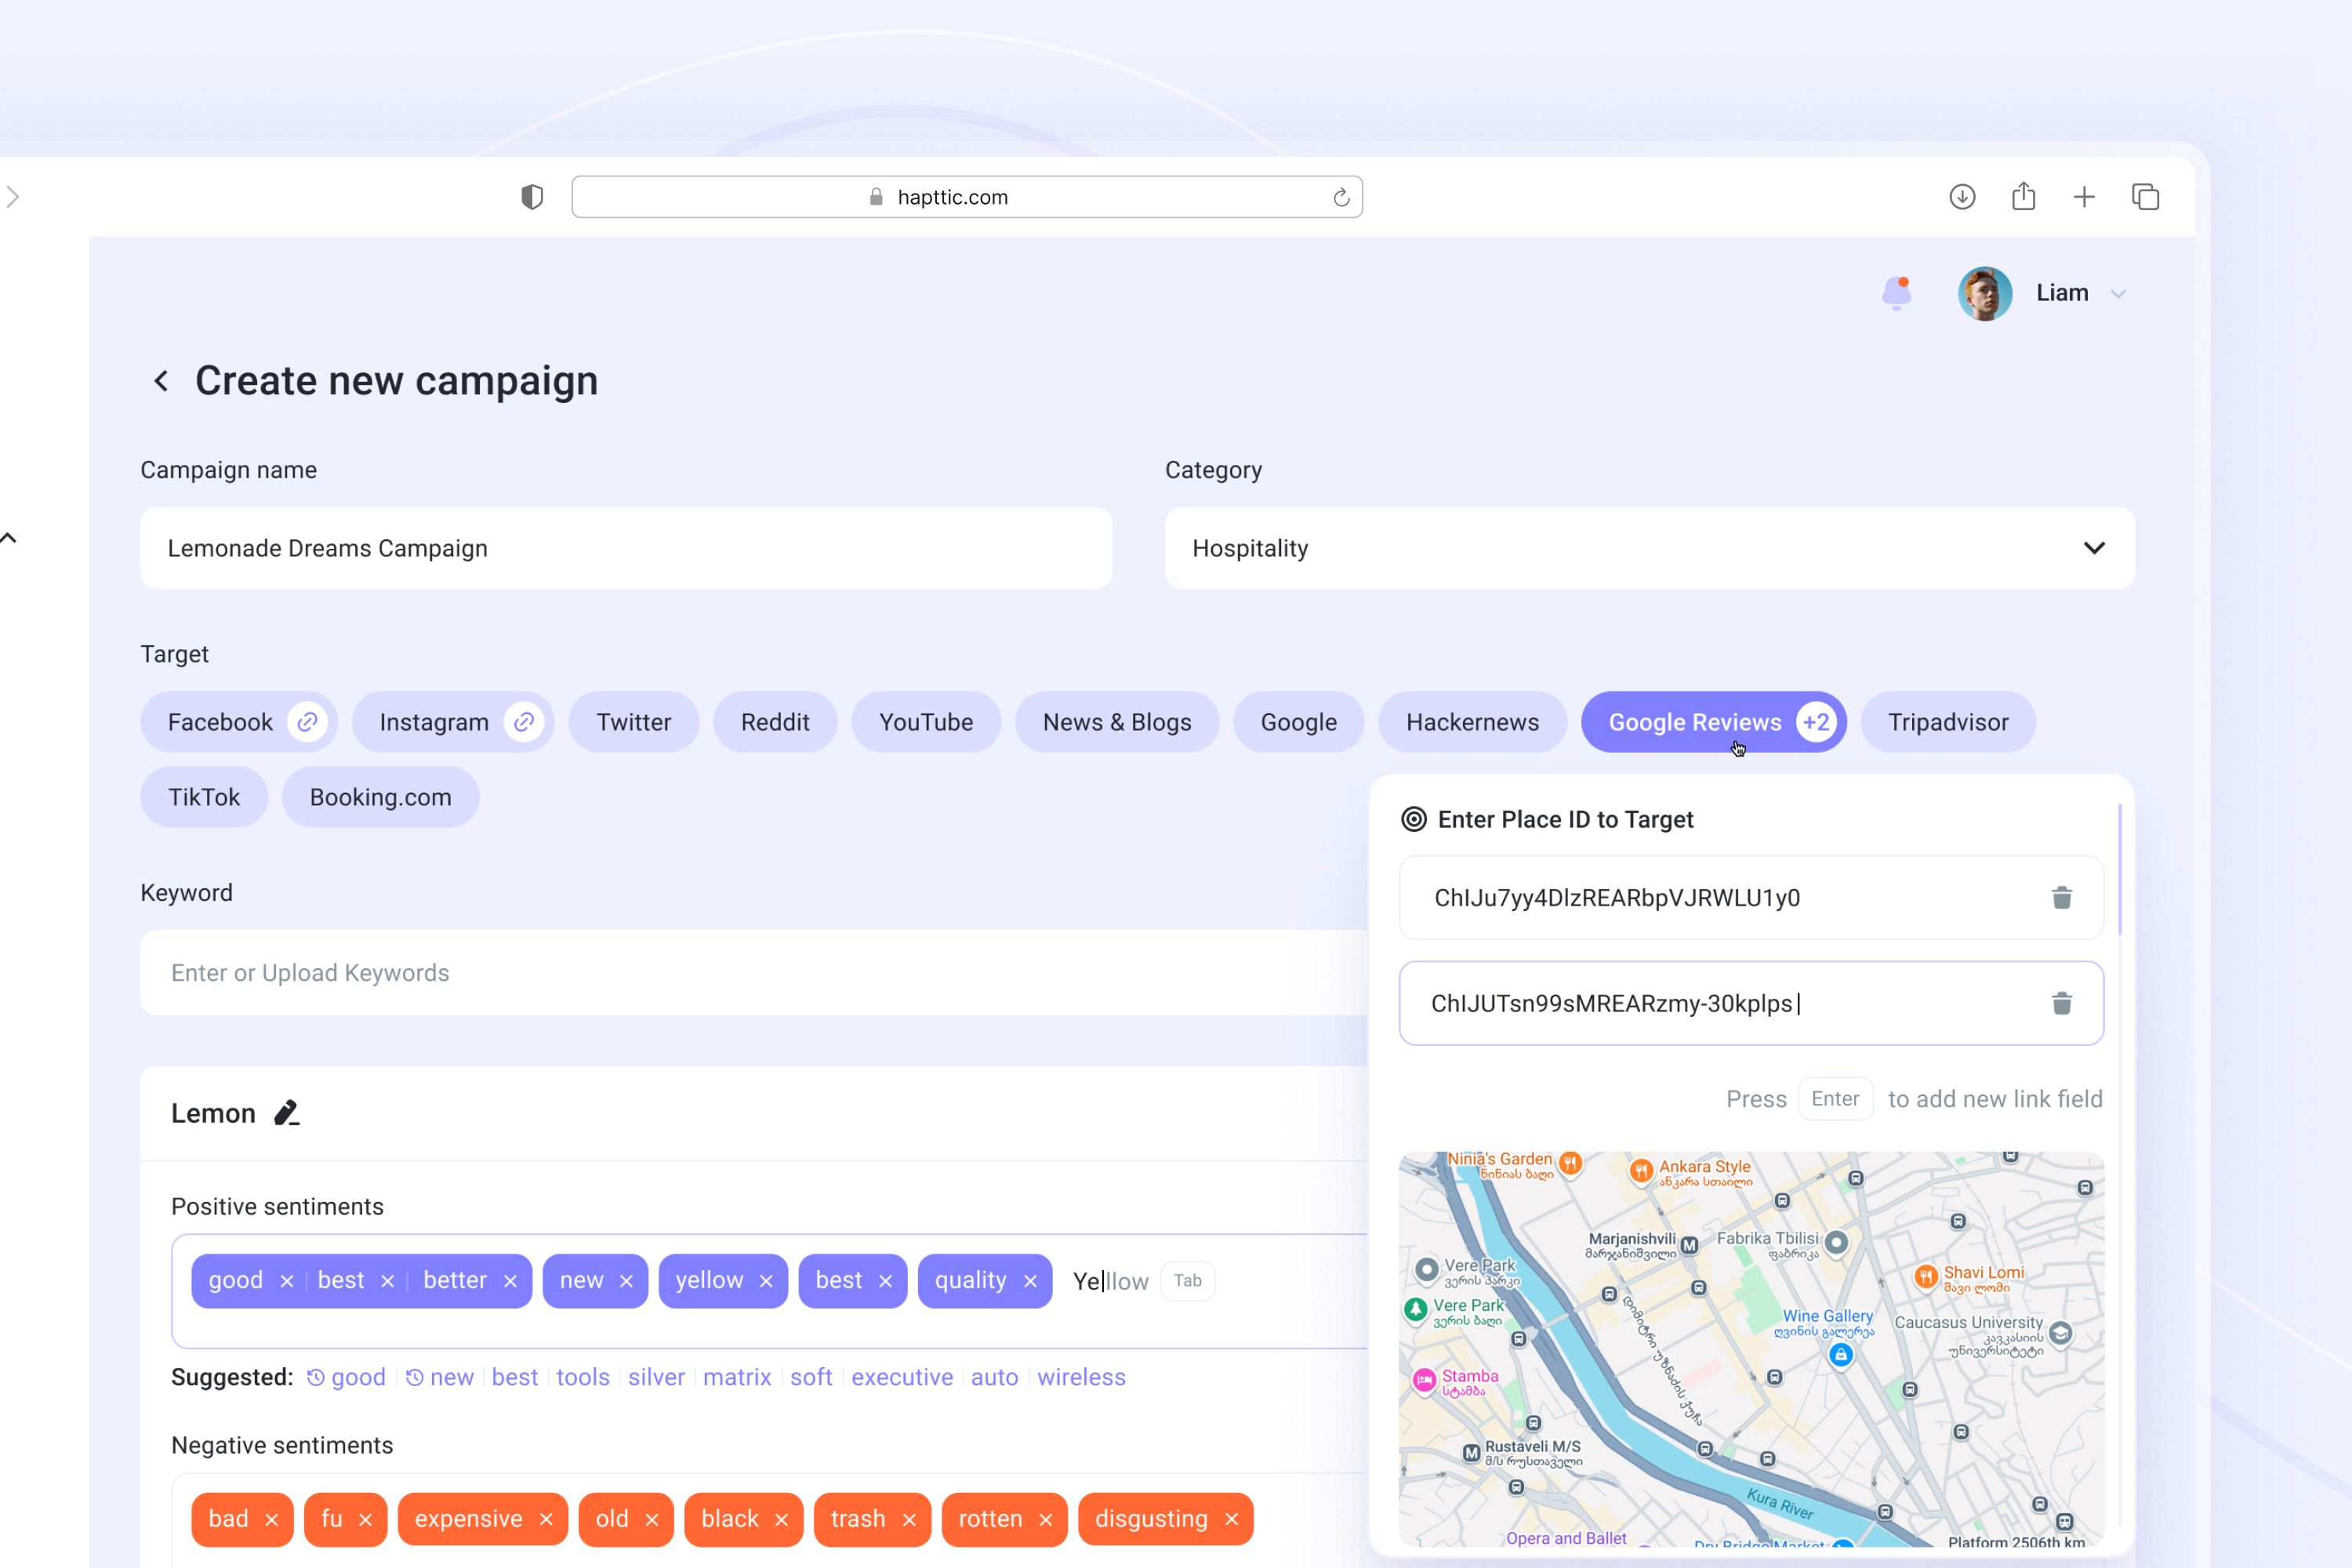Toggle the TikTok target chip
The width and height of the screenshot is (2352, 1568).
[204, 797]
